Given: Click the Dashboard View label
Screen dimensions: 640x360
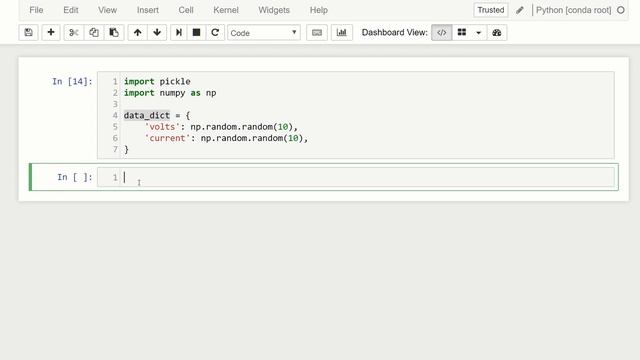Looking at the screenshot, I should coord(394,33).
